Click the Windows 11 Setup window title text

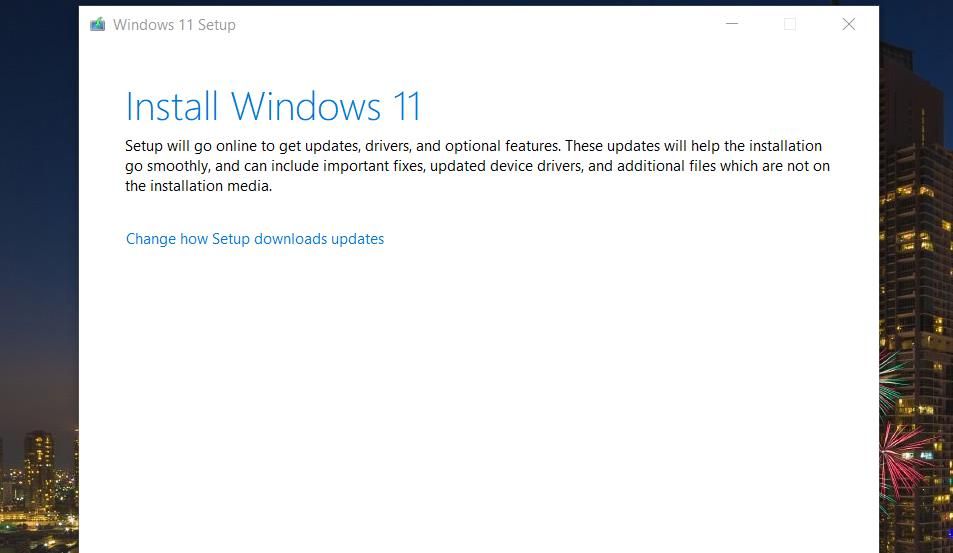pyautogui.click(x=174, y=25)
